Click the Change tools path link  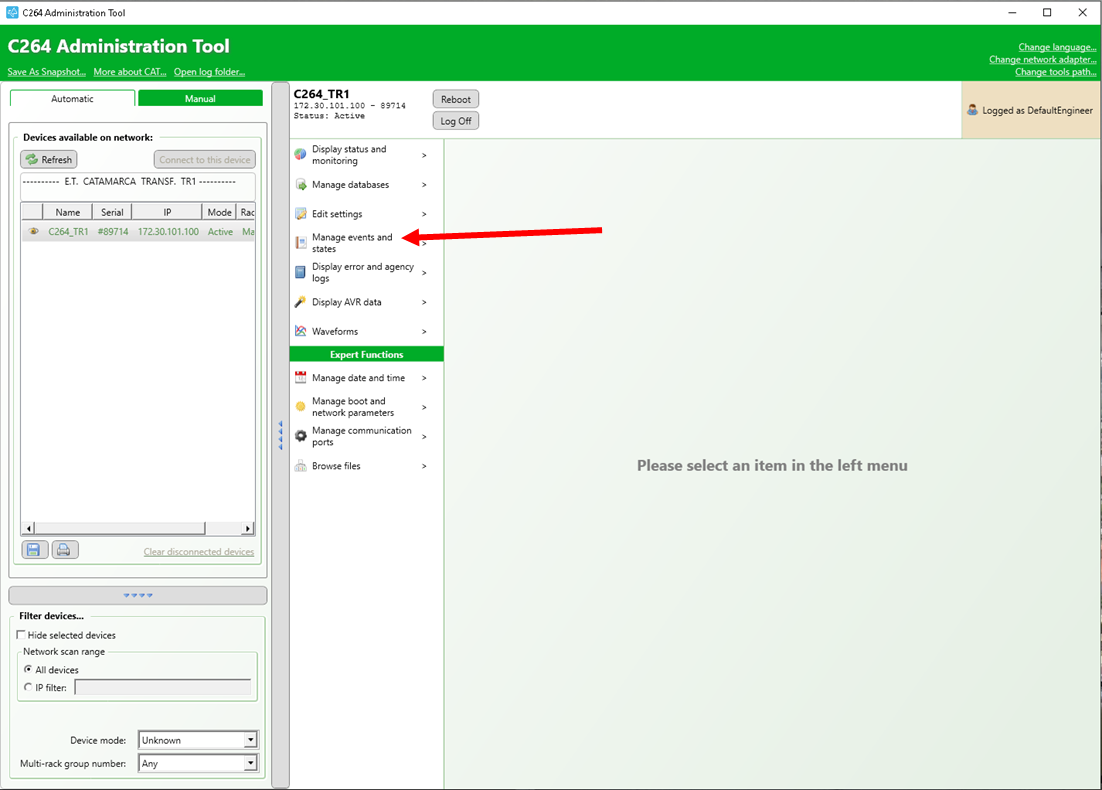coord(1056,72)
